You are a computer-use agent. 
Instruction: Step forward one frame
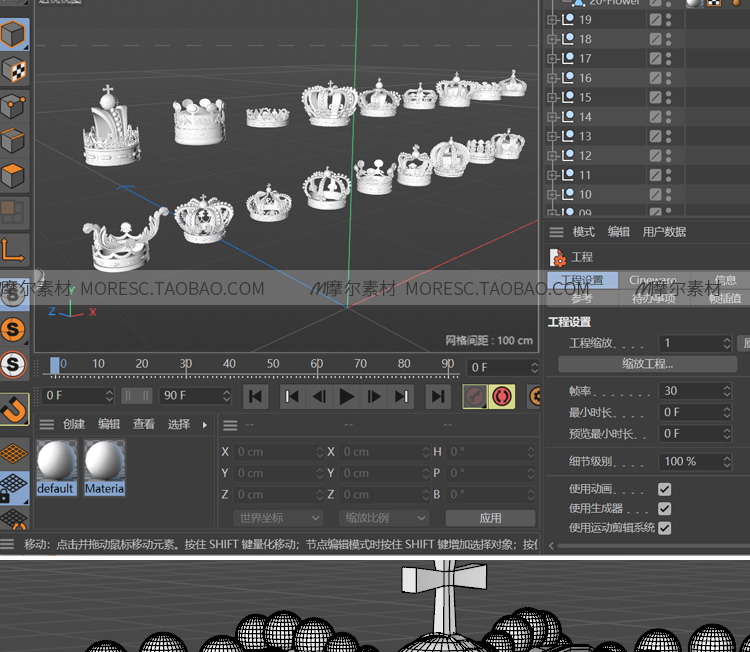[x=374, y=396]
